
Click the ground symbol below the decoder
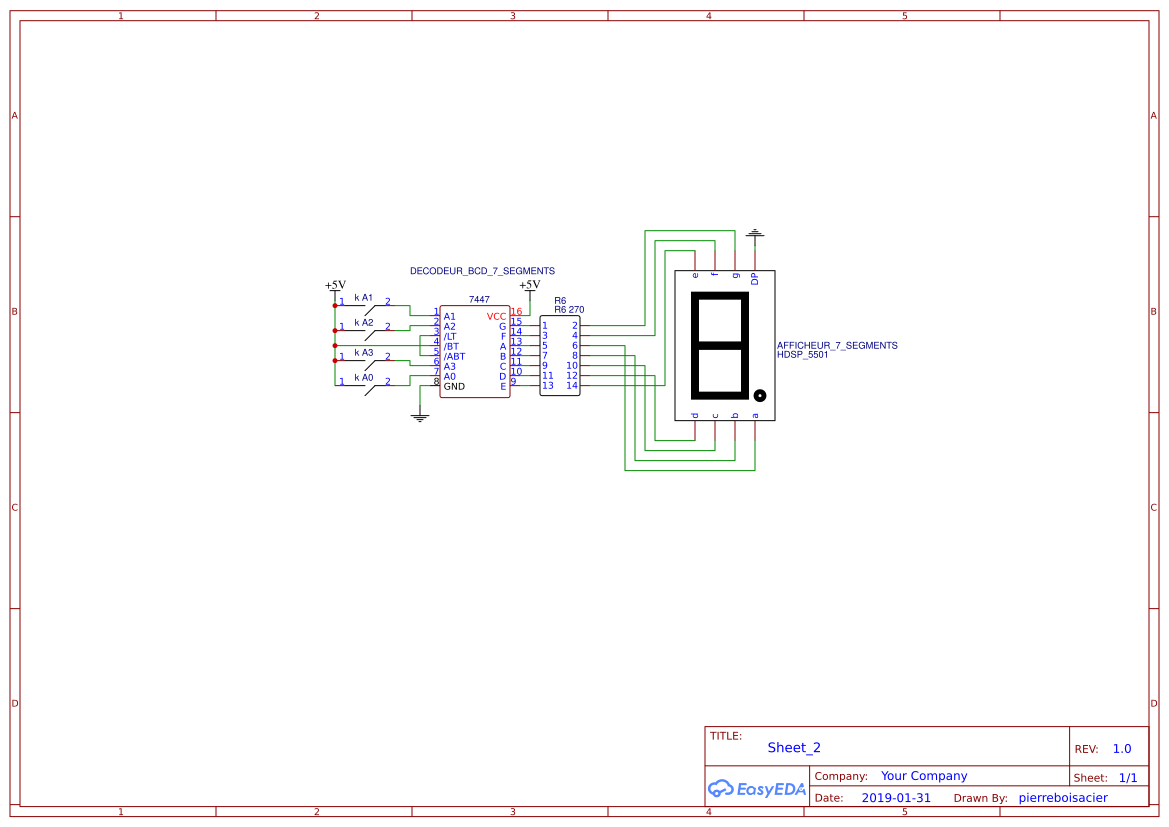pyautogui.click(x=420, y=416)
